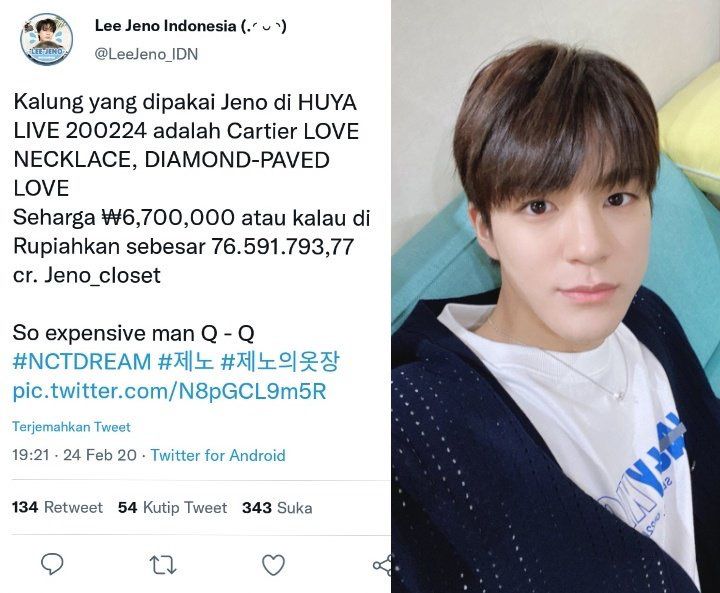Click the reply speech bubble icon
Screen dimensions: 720x593
tap(52, 565)
